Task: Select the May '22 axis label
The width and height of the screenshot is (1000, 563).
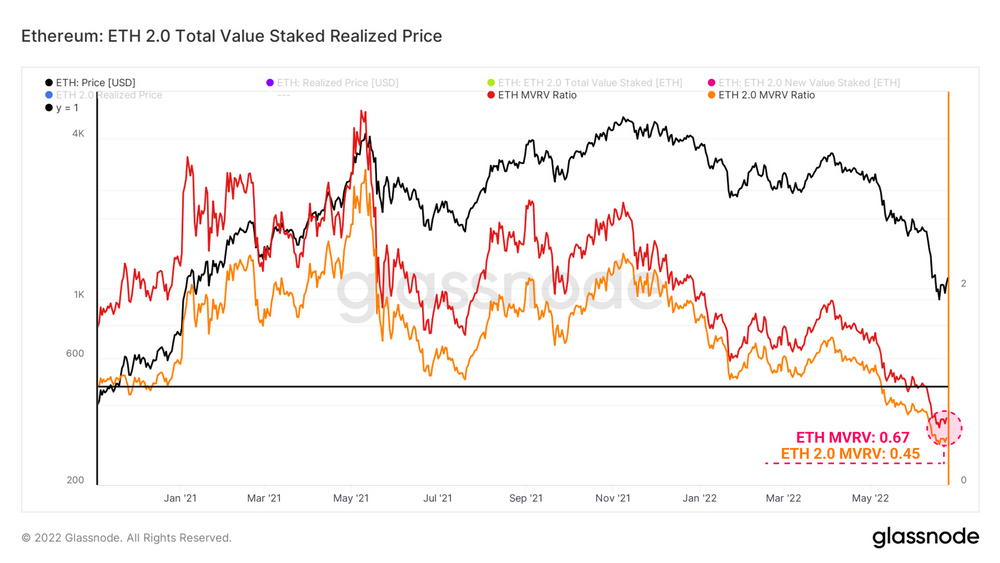Action: [x=870, y=498]
